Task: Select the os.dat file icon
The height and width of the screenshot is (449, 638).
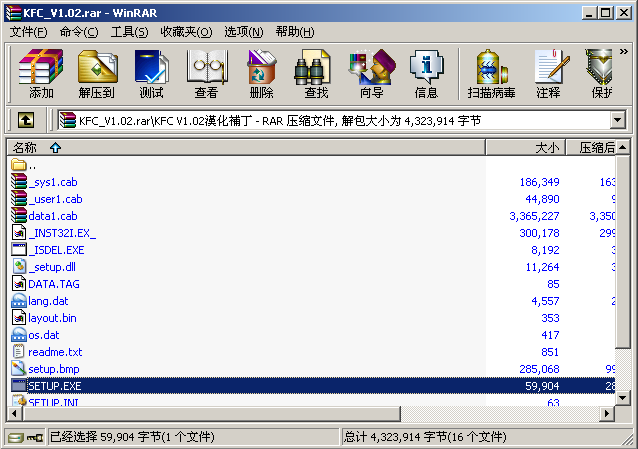Action: pos(19,335)
